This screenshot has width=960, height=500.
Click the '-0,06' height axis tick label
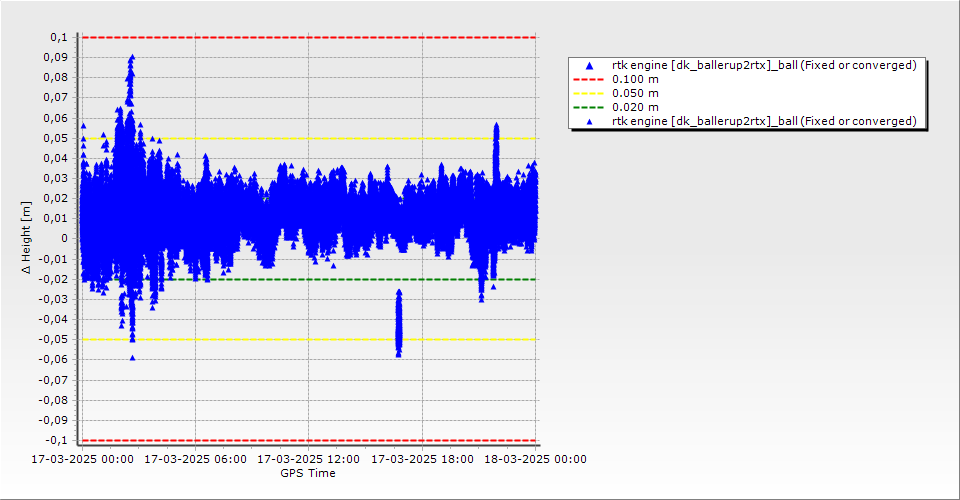54,359
